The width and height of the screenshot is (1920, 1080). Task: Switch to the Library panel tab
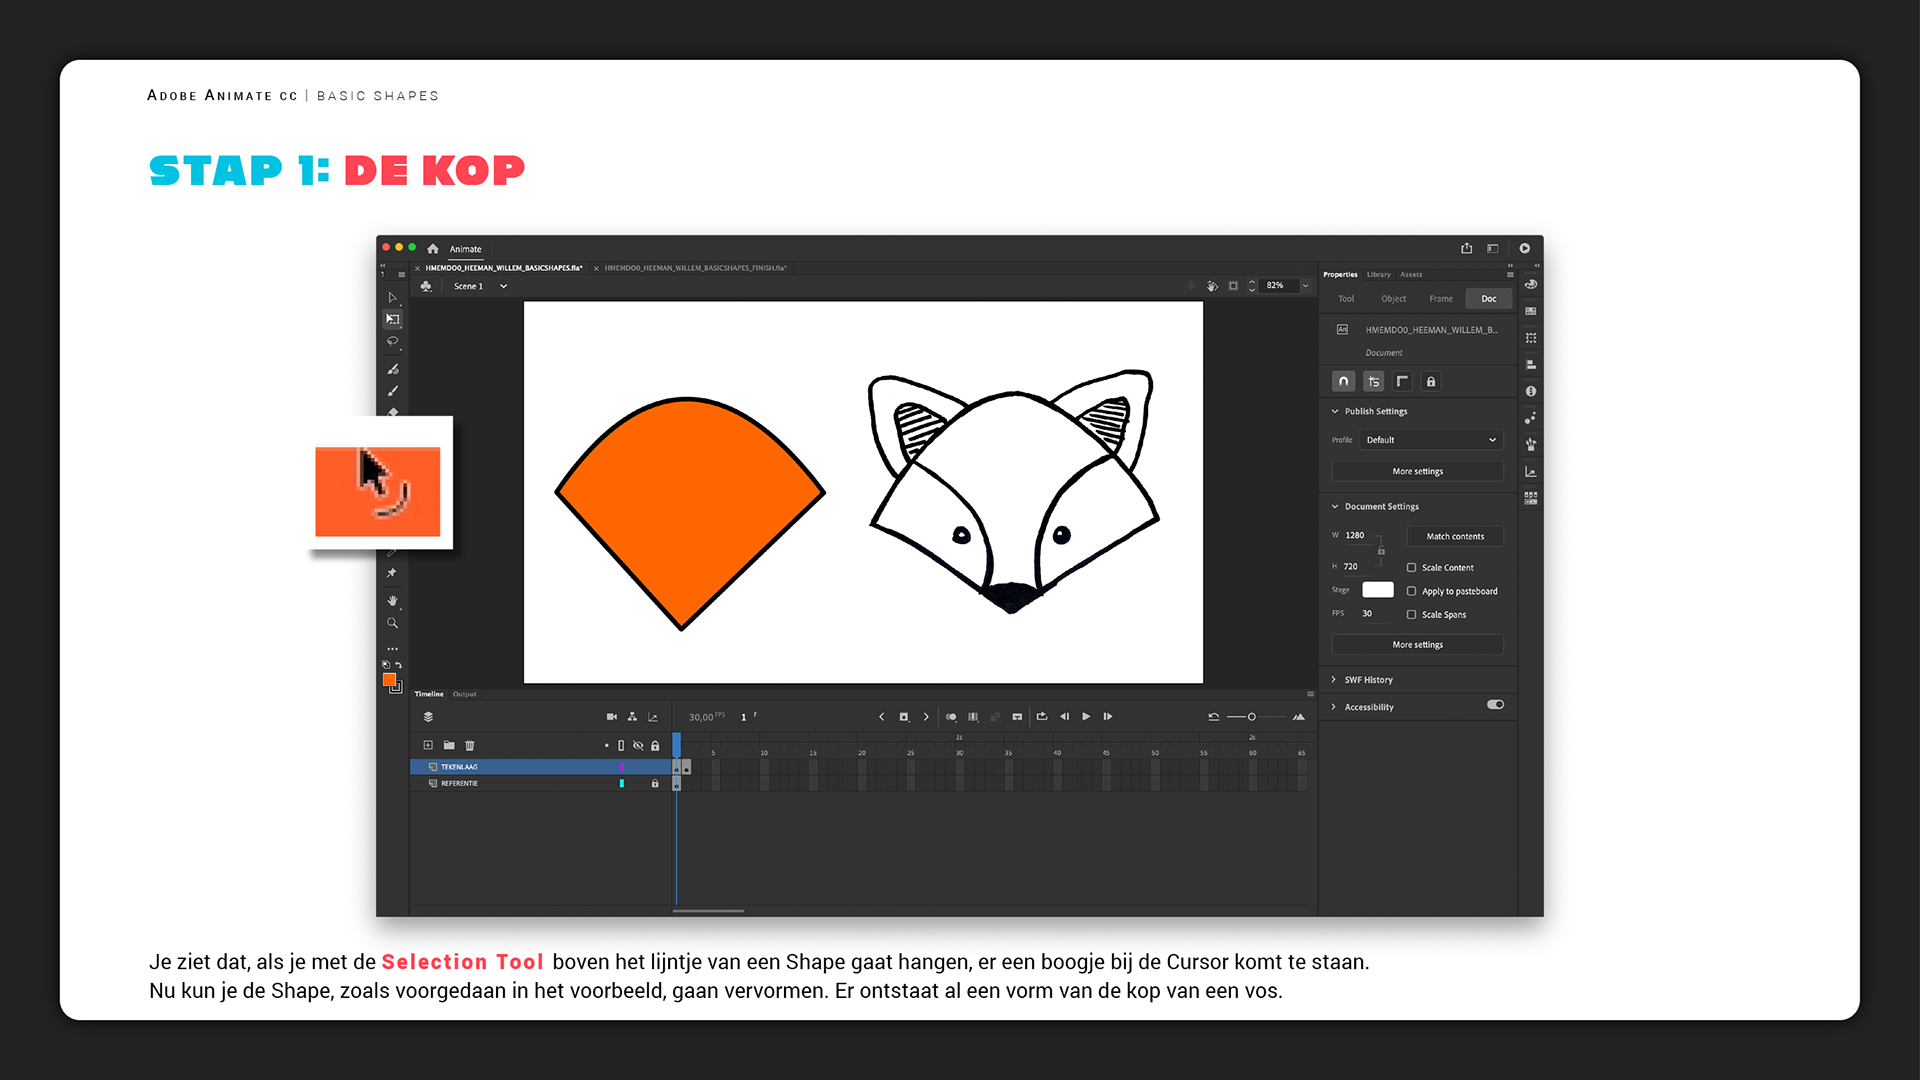point(1378,275)
